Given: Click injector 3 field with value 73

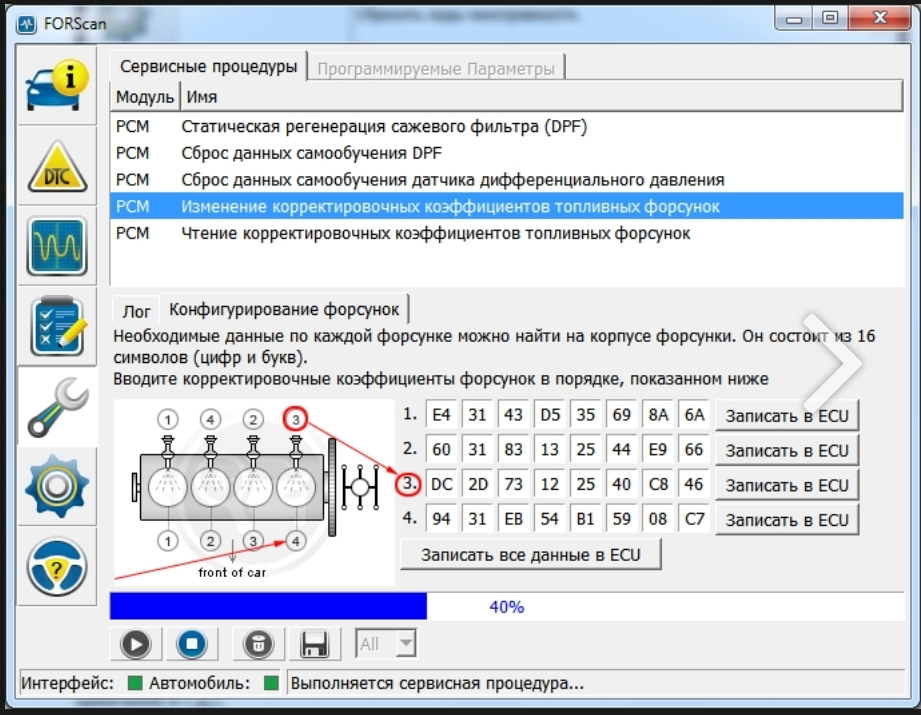Looking at the screenshot, I should click(x=513, y=484).
